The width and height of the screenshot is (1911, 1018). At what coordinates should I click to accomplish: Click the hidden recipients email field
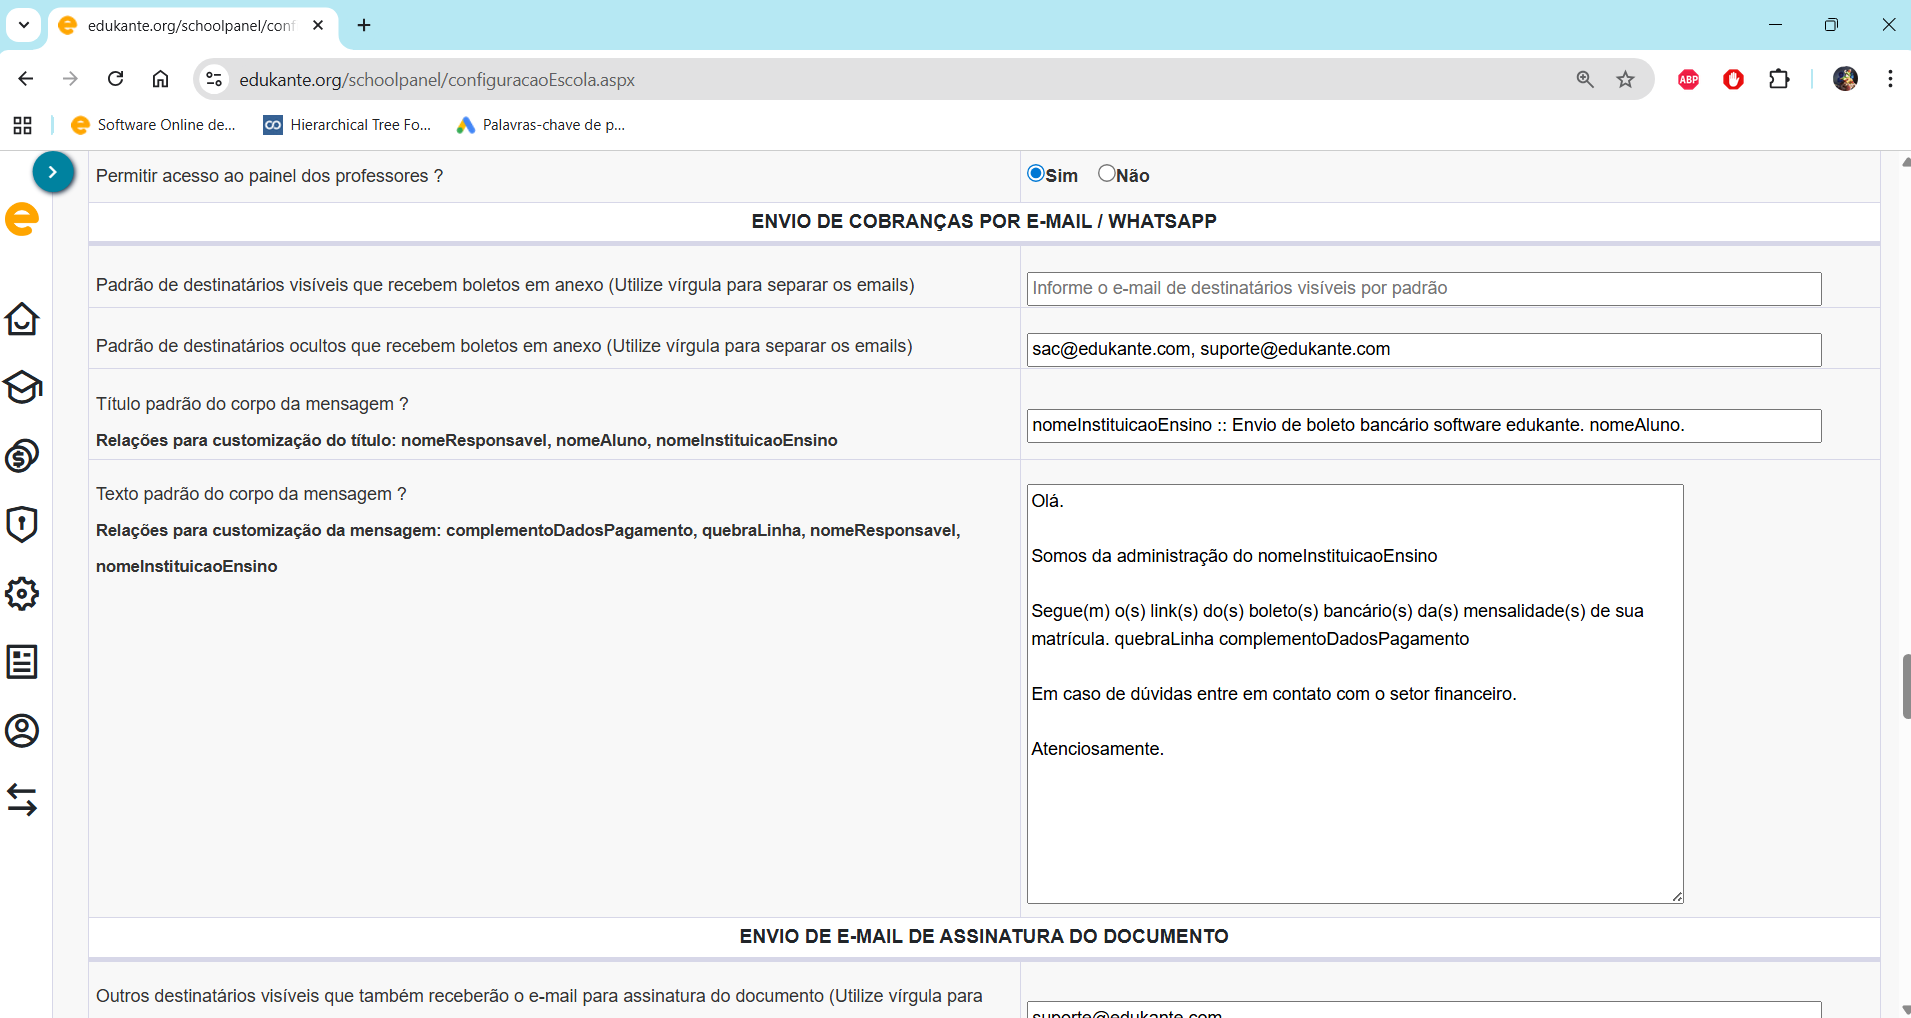pos(1423,349)
